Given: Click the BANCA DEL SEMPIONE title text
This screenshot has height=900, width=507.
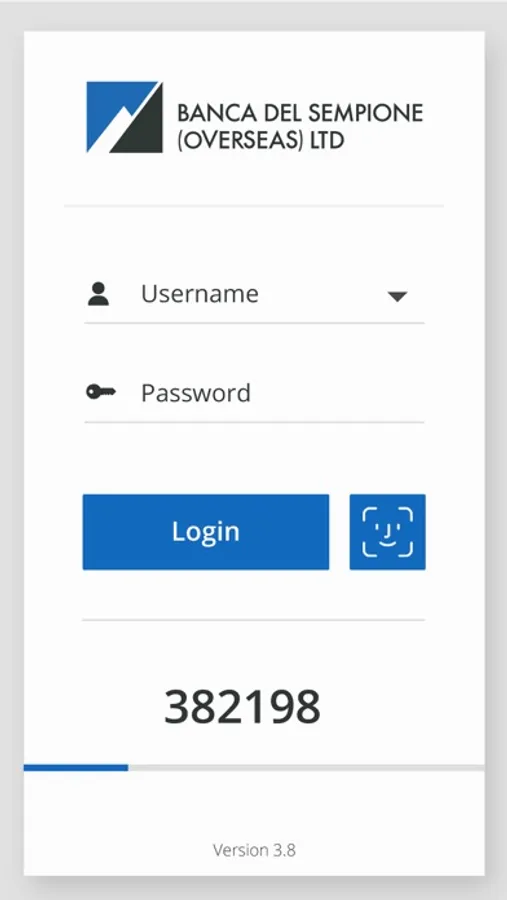Looking at the screenshot, I should [x=300, y=113].
